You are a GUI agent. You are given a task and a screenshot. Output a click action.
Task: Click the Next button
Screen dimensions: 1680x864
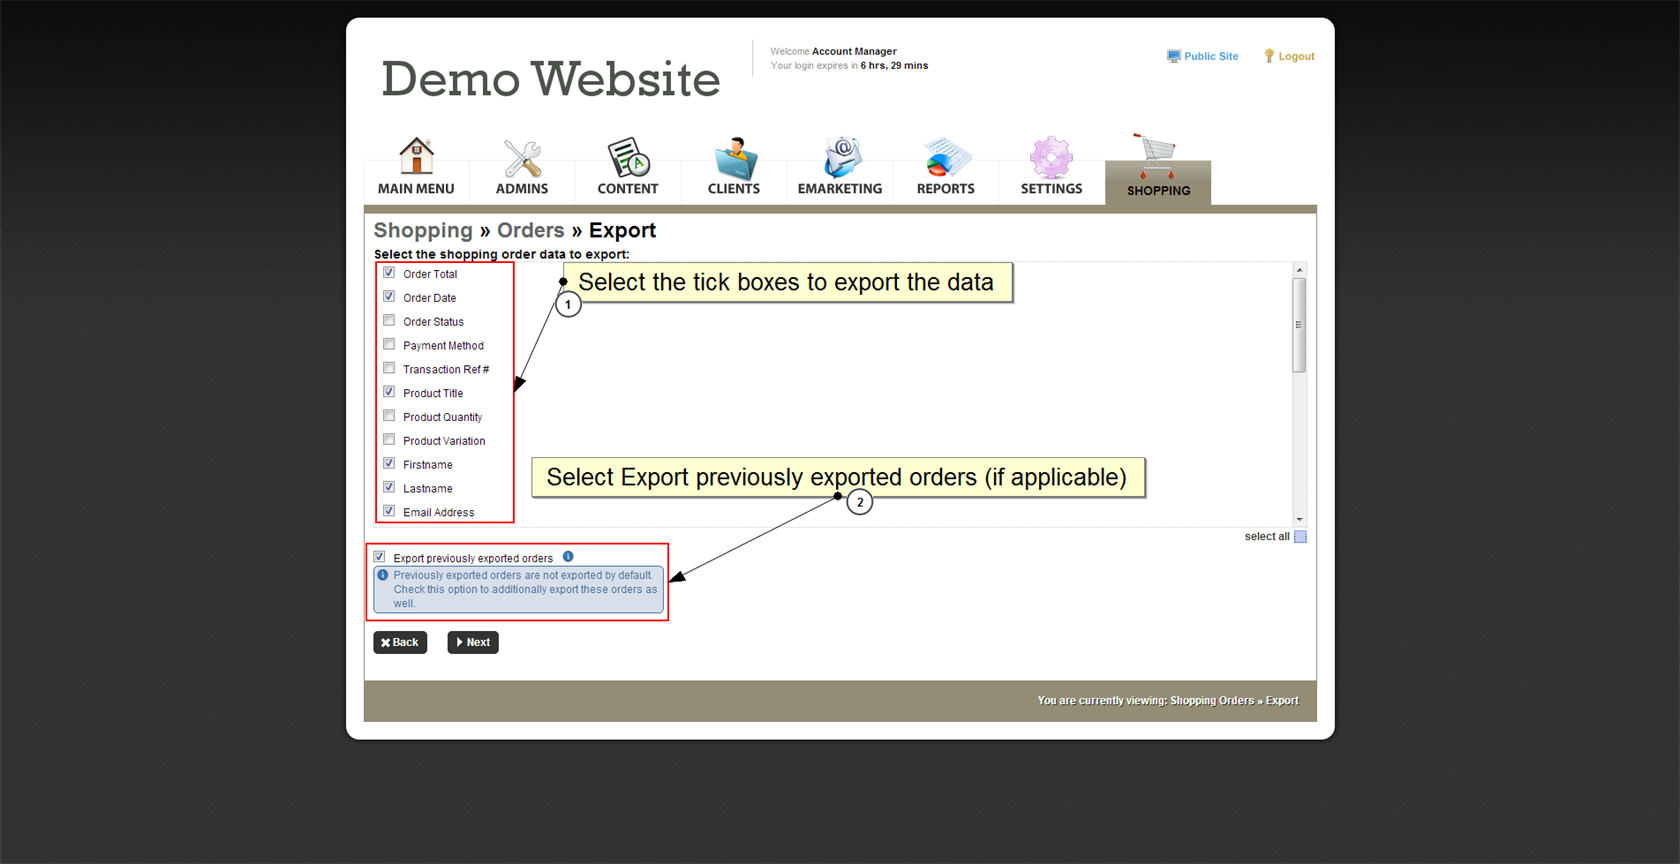click(x=473, y=642)
